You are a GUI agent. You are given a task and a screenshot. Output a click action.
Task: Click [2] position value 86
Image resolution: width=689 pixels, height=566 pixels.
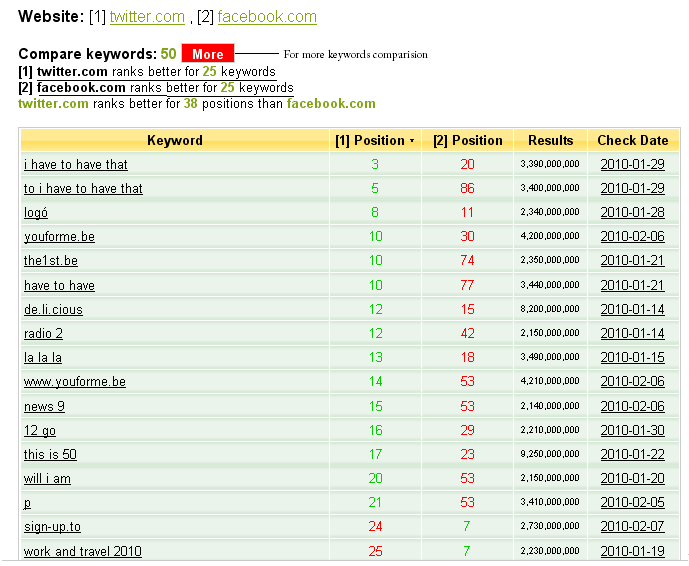coord(468,189)
